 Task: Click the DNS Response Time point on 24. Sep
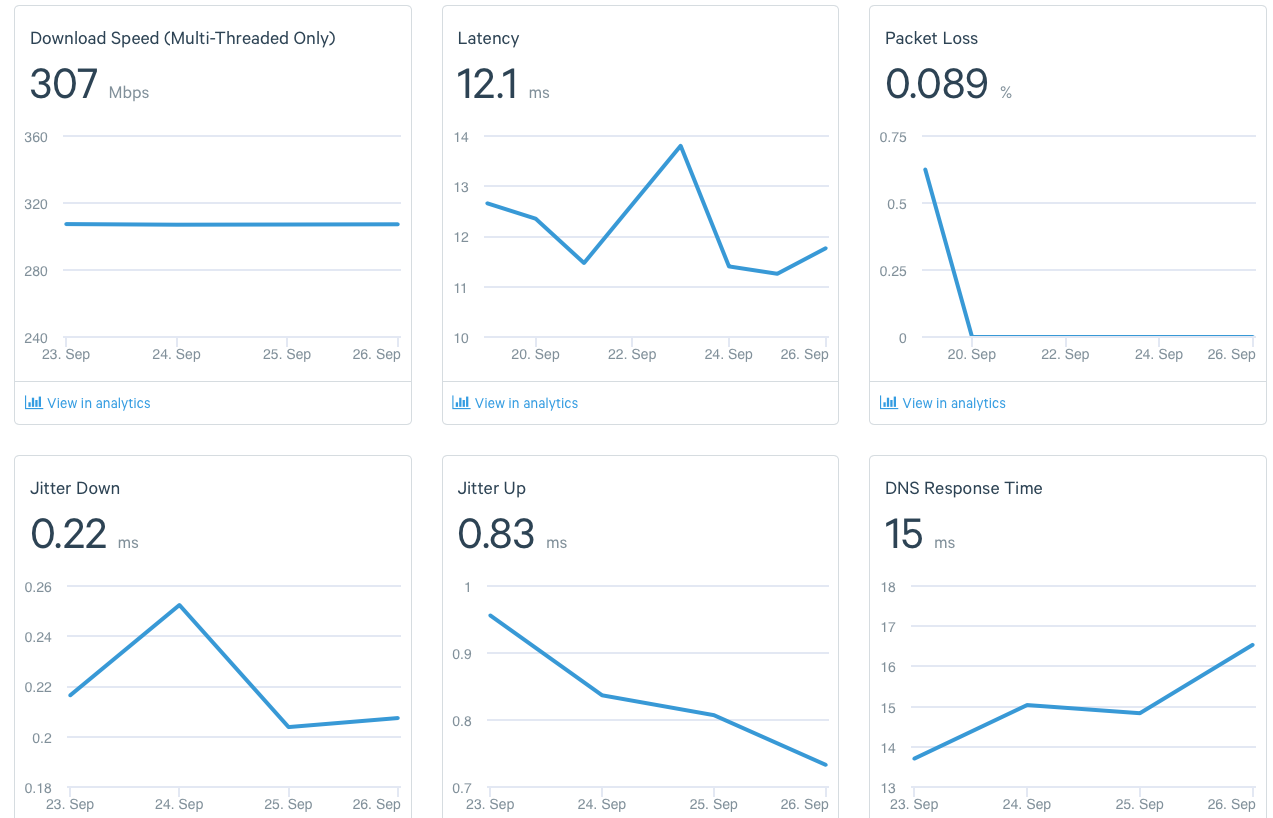(x=1026, y=705)
